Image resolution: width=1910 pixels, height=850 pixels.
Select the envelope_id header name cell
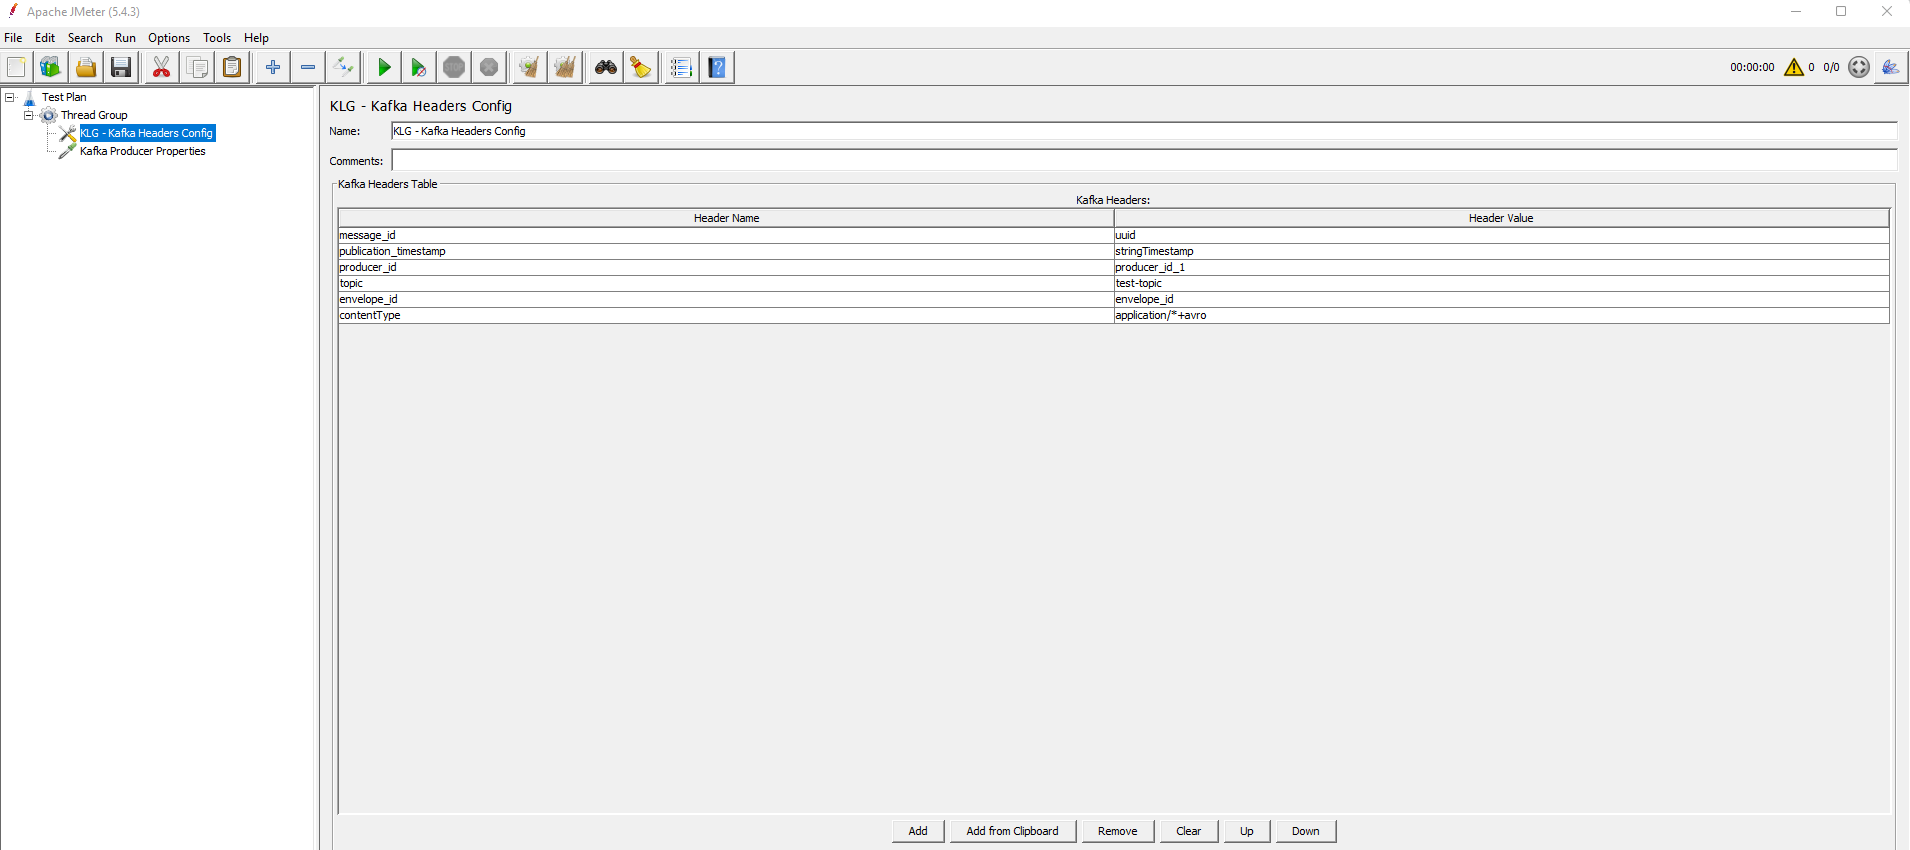[x=726, y=299]
